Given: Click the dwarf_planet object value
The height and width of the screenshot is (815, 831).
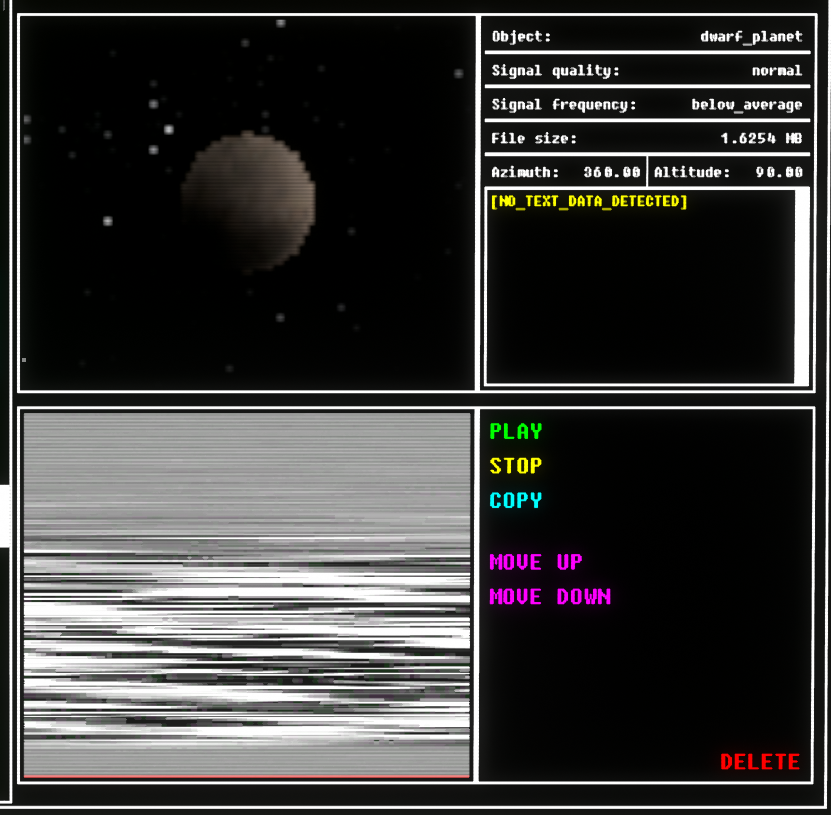Looking at the screenshot, I should 751,37.
